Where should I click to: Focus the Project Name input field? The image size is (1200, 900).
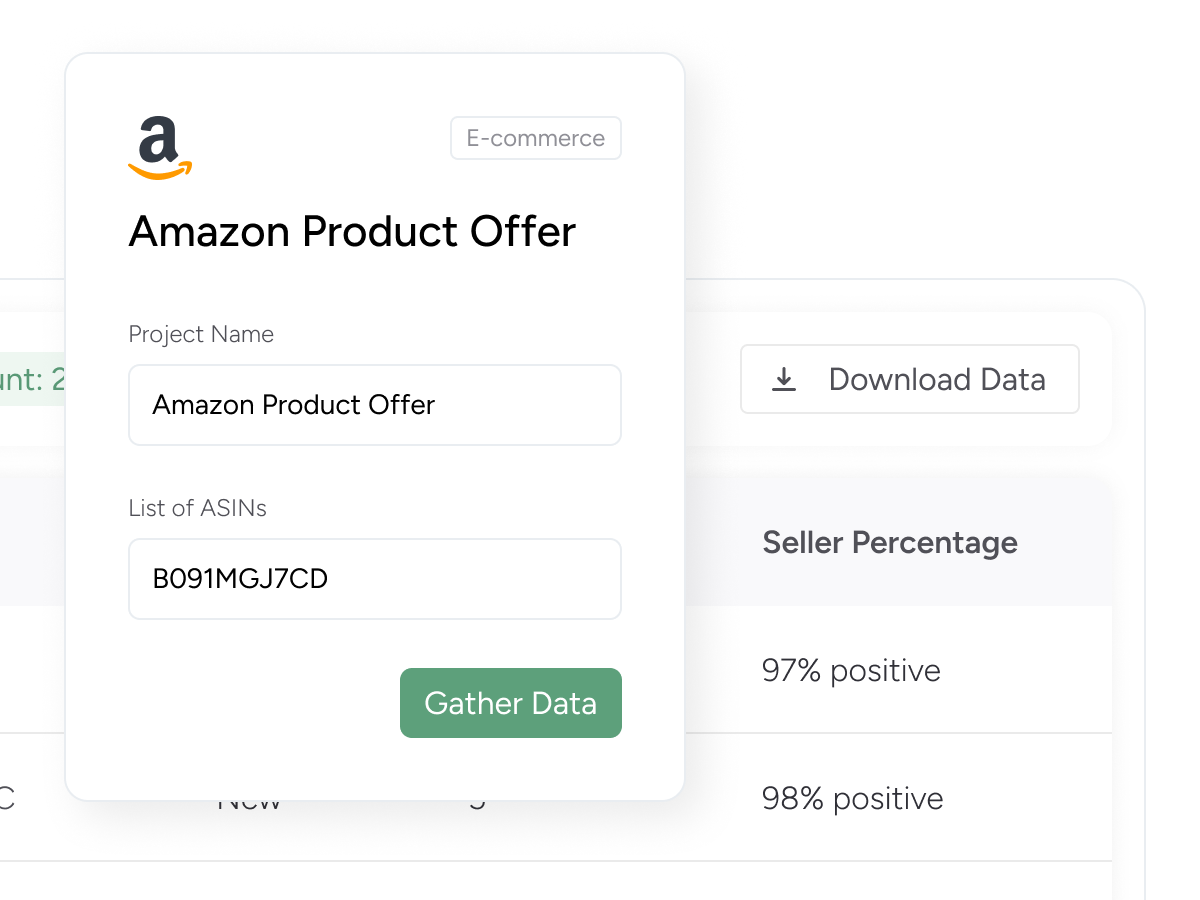pyautogui.click(x=375, y=405)
